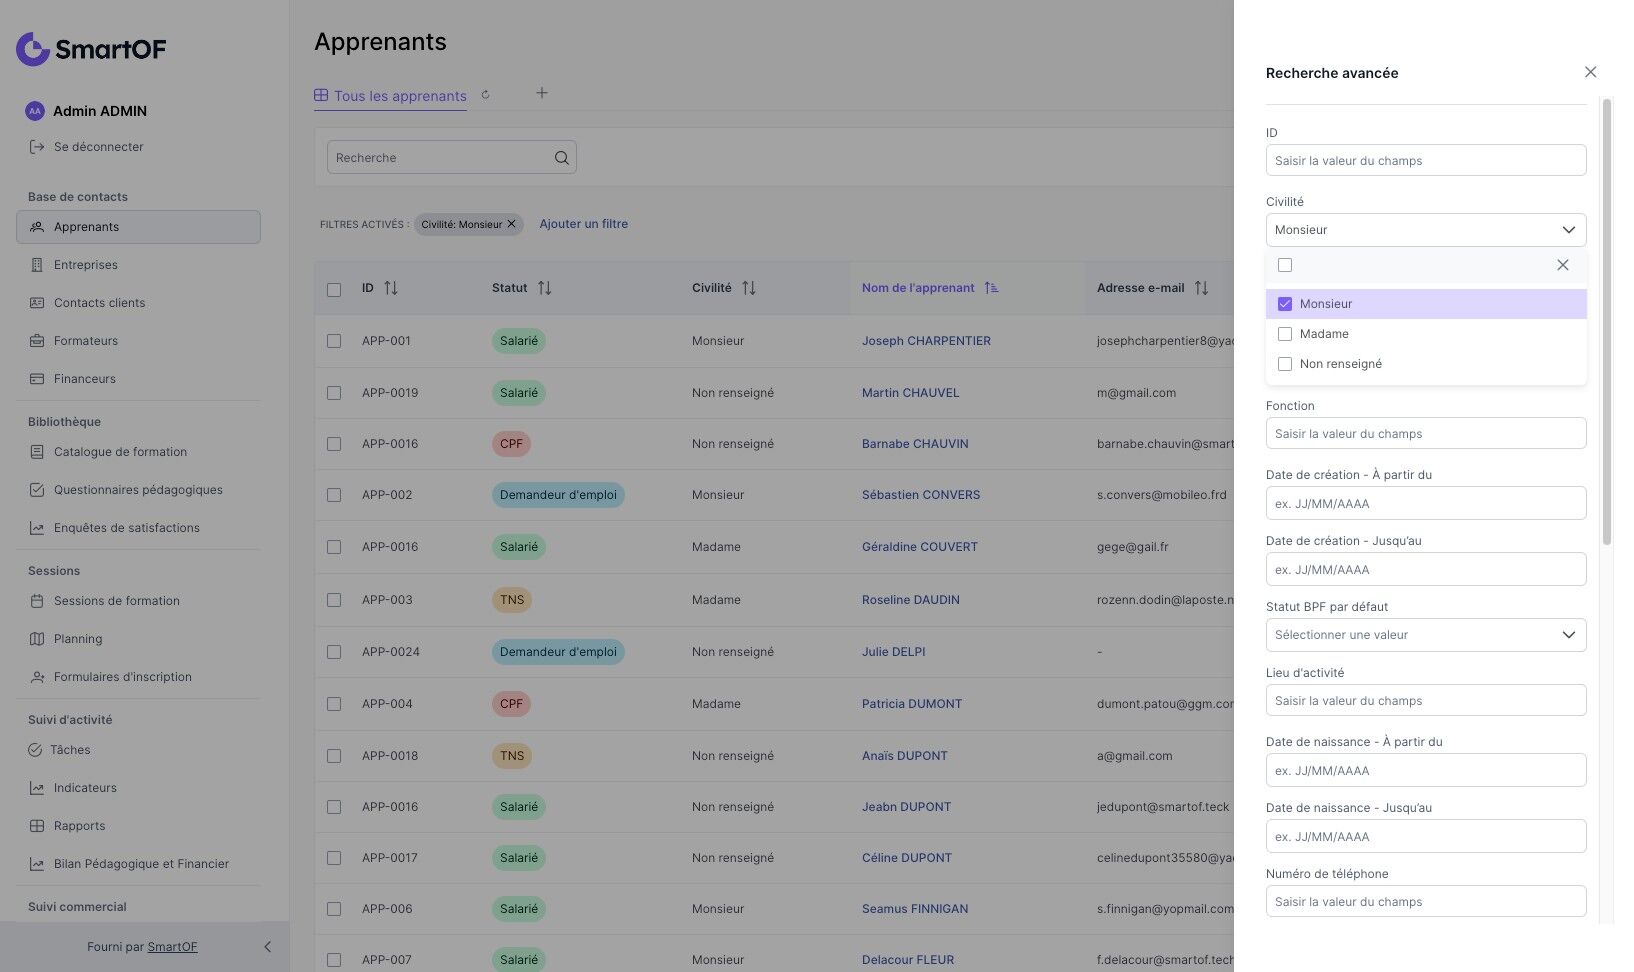
Task: Add a new view with plus icon
Action: click(x=542, y=93)
